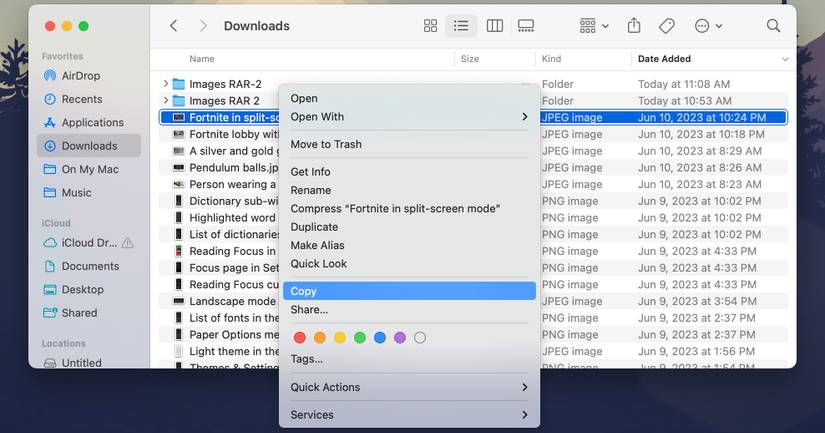The width and height of the screenshot is (825, 433).
Task: Sort by Date Added column header
Action: [664, 59]
